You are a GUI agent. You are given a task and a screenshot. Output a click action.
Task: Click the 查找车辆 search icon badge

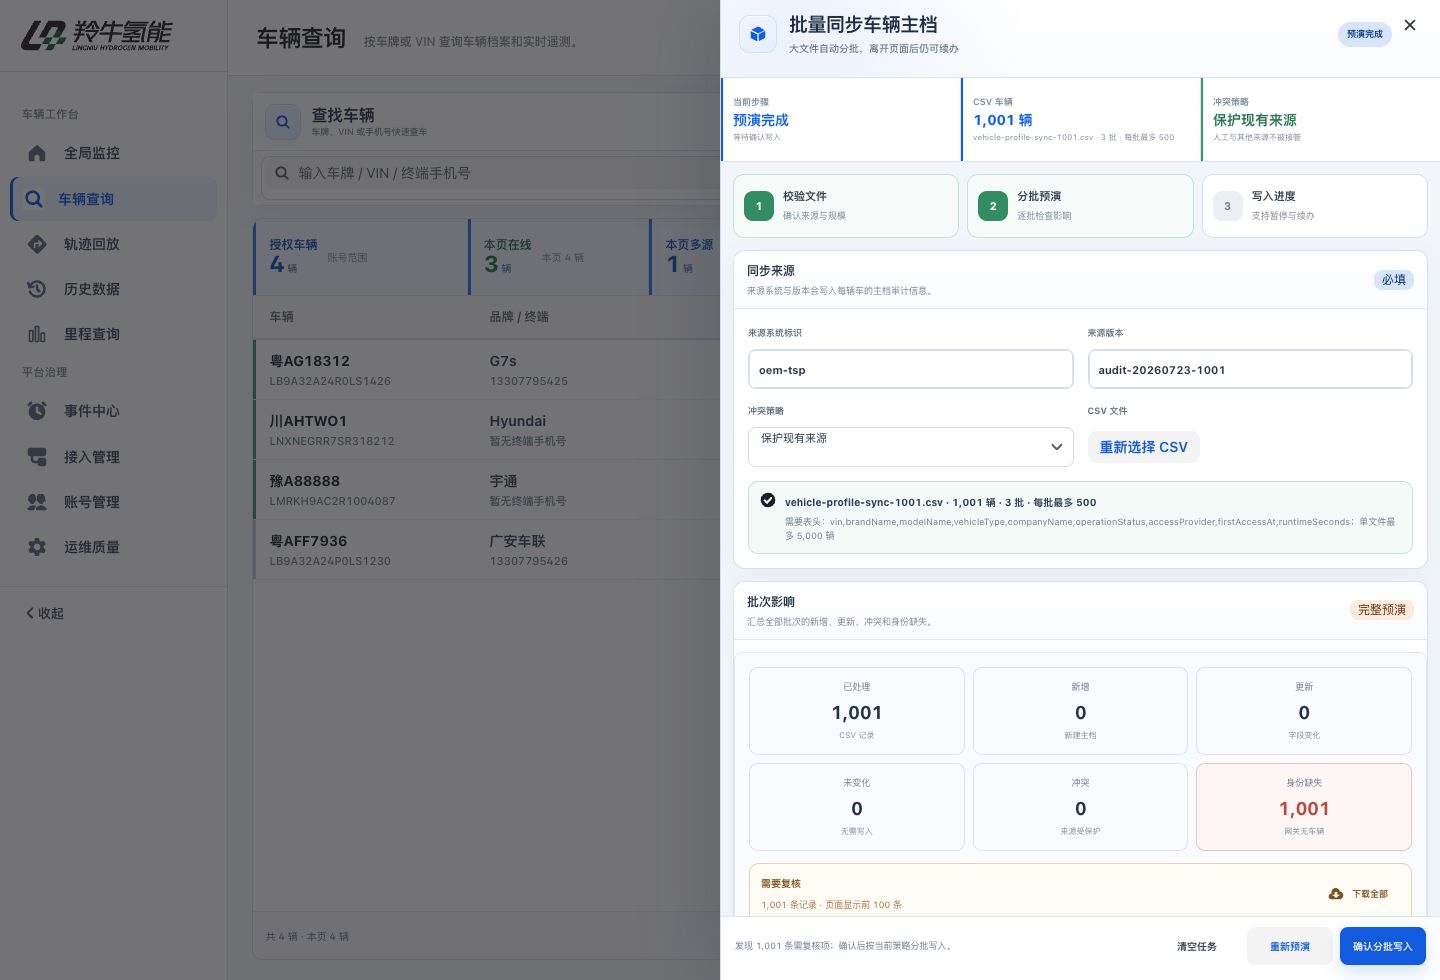point(283,122)
